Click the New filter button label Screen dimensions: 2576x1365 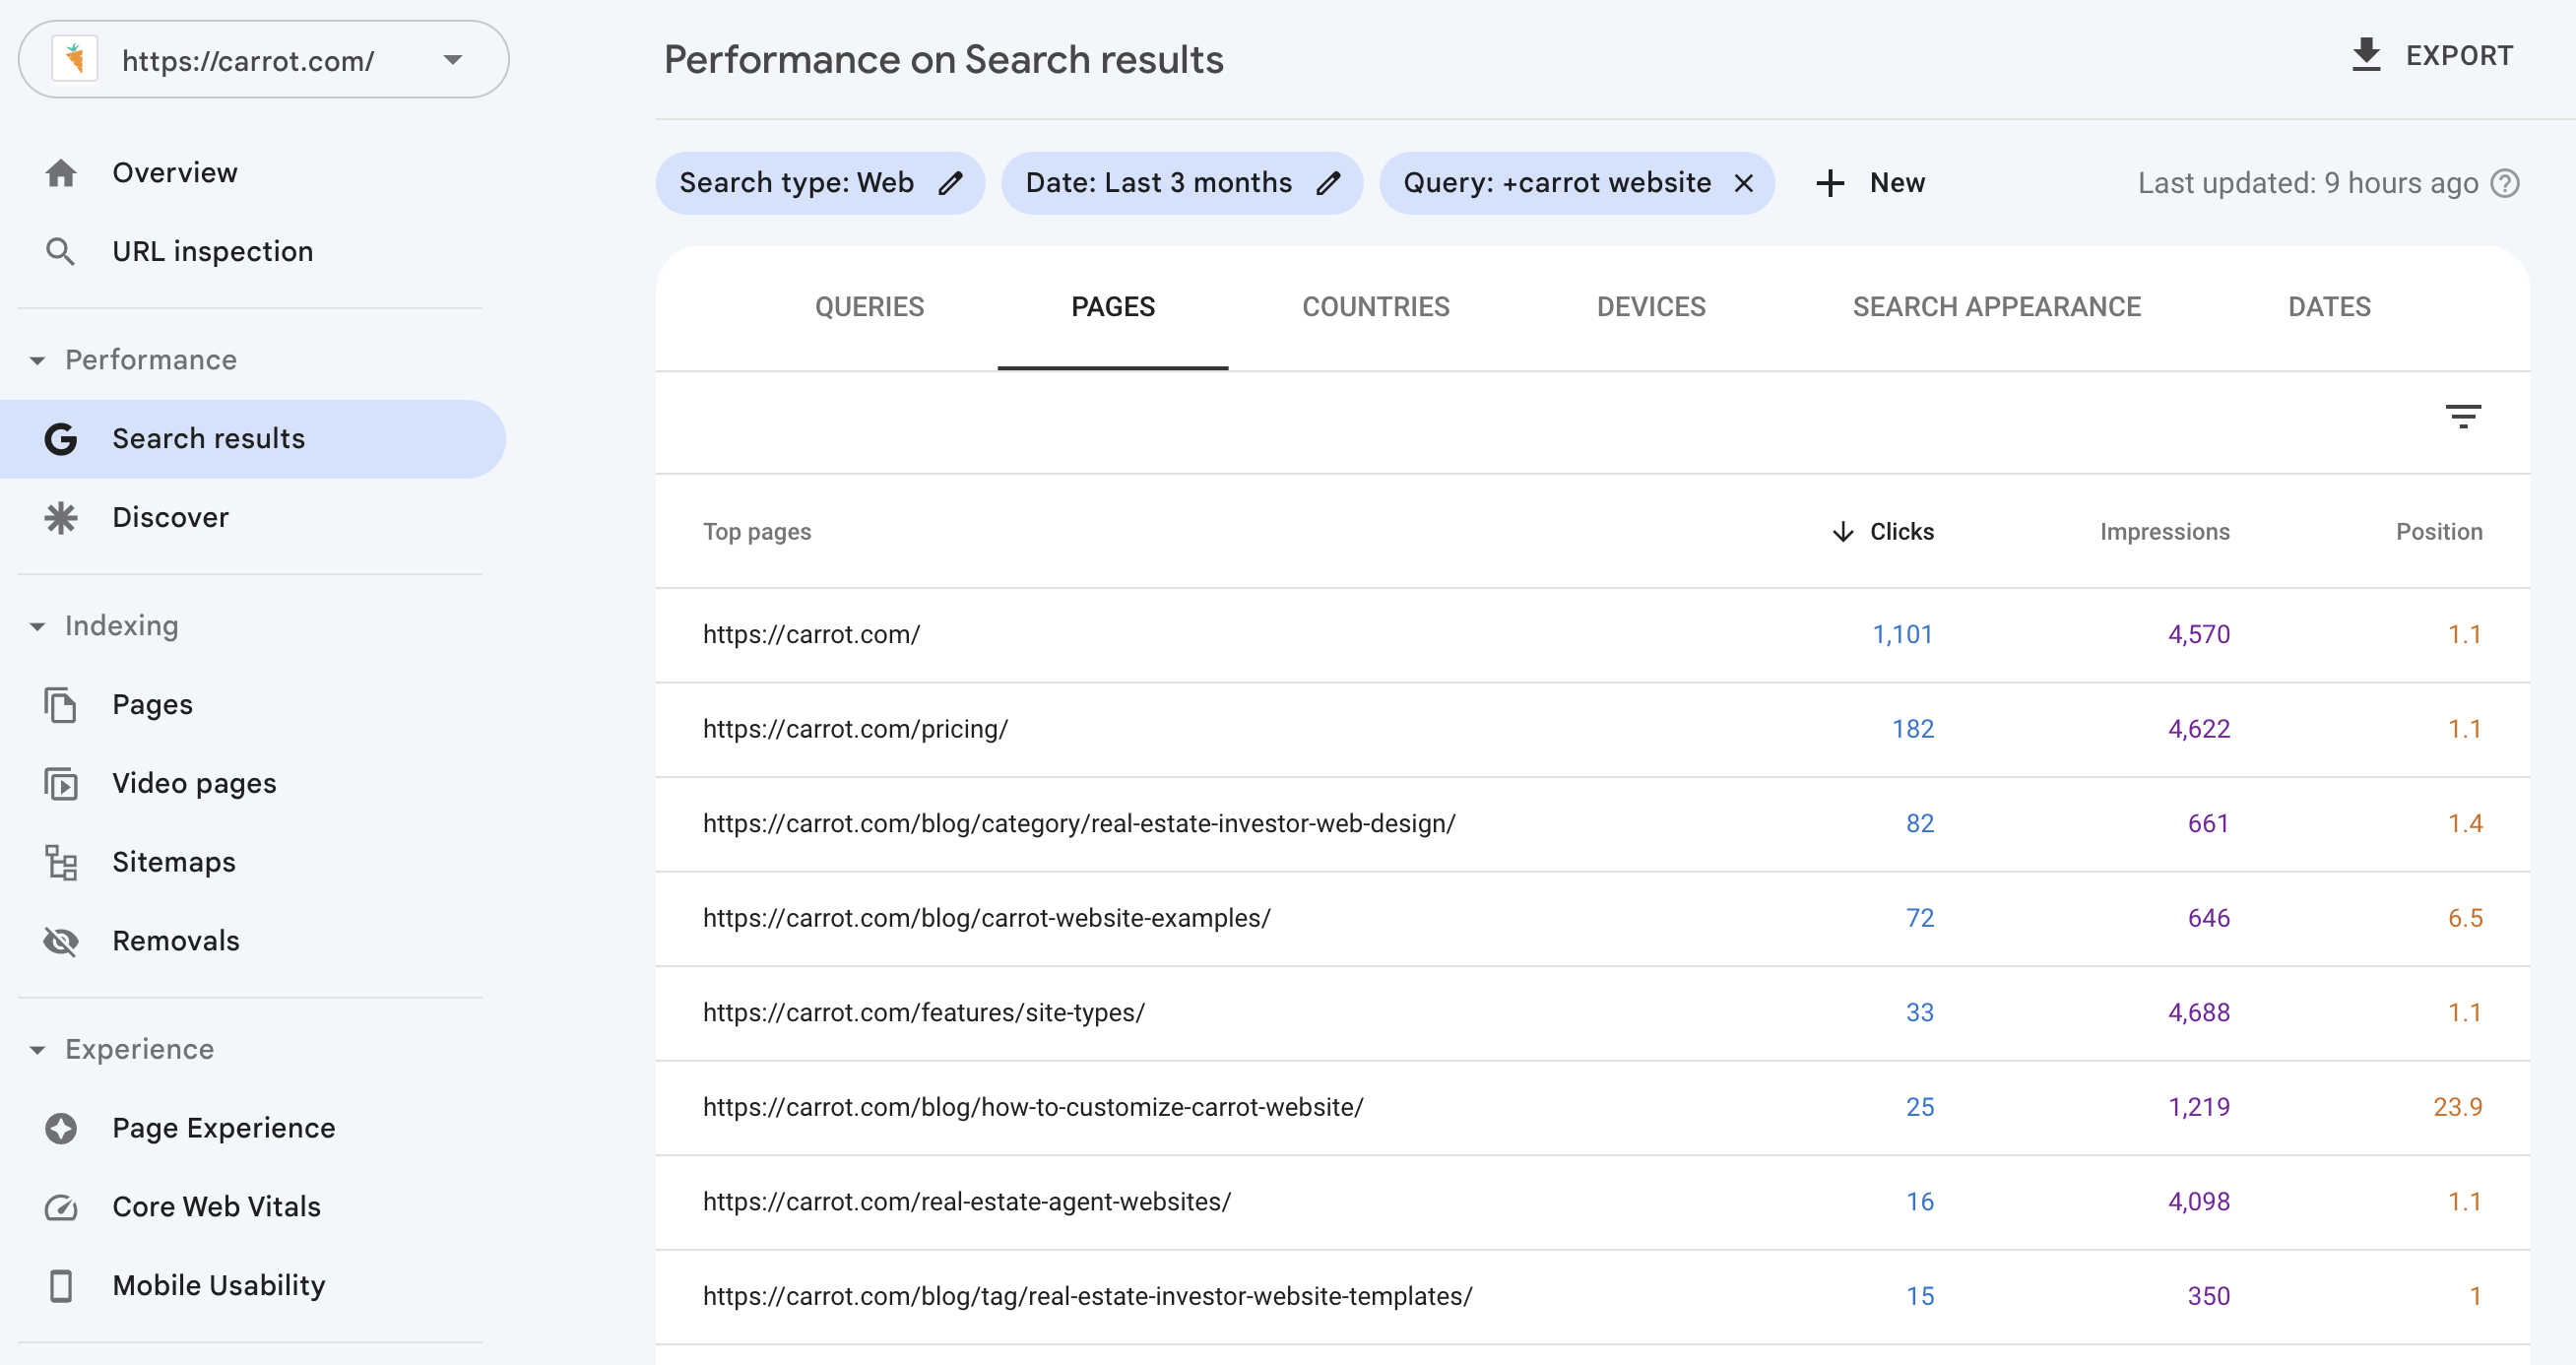tap(1897, 183)
